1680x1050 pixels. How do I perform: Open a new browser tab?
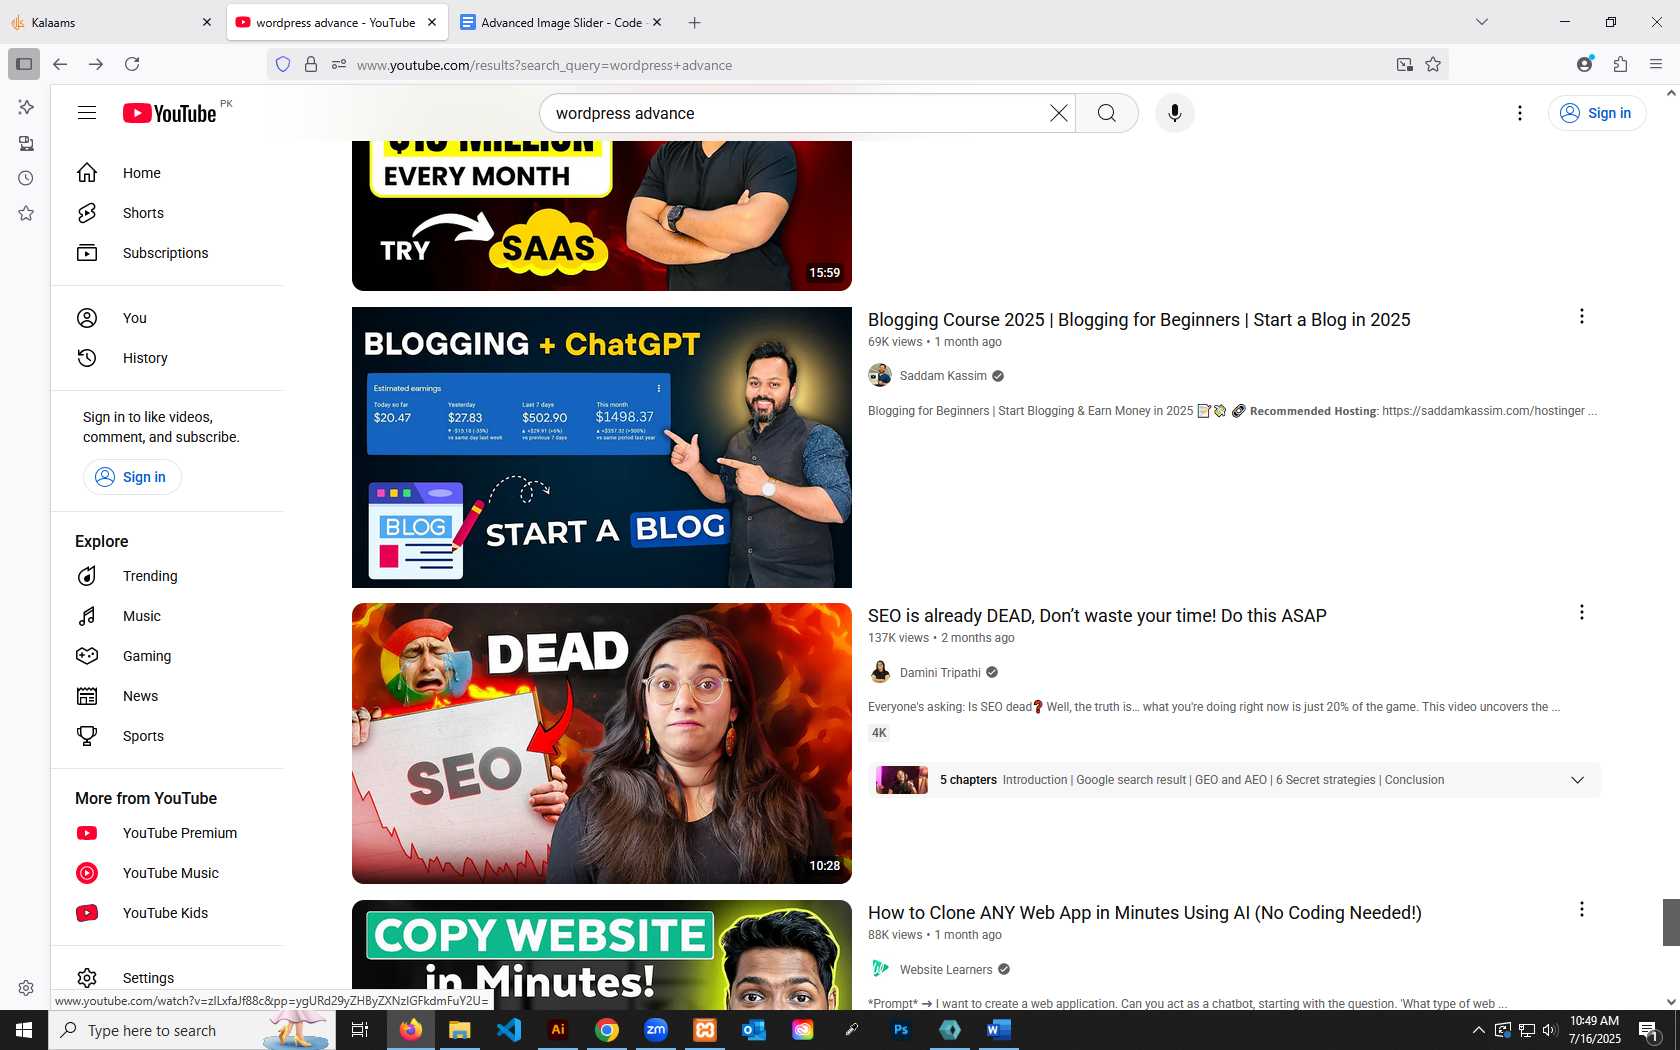(694, 22)
